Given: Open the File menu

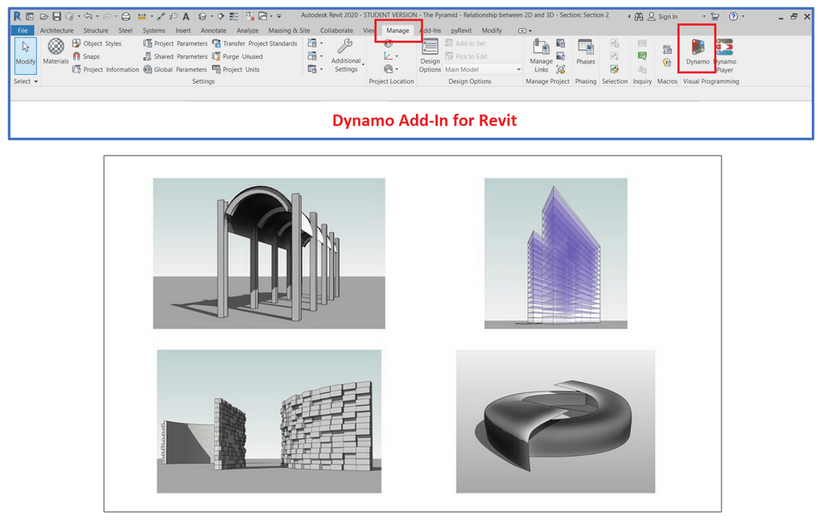Looking at the screenshot, I should [x=23, y=31].
